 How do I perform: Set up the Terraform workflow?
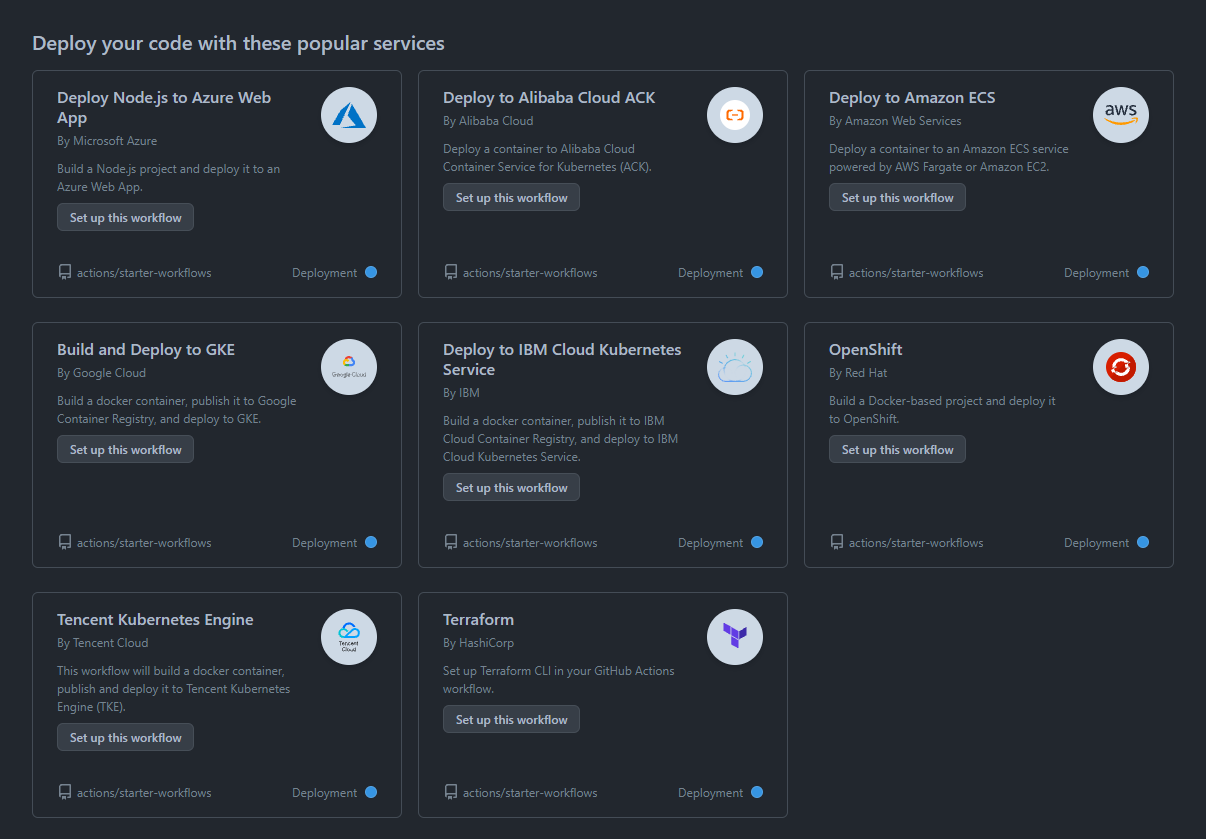tap(511, 719)
